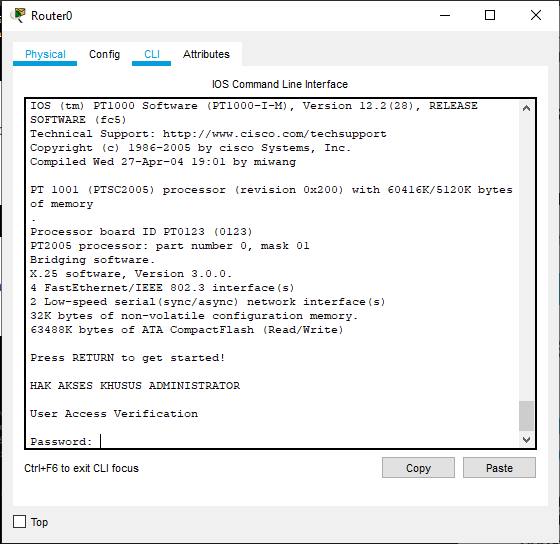Click the 'Router0' window title text
Screen dimensions: 560x544
coord(52,16)
